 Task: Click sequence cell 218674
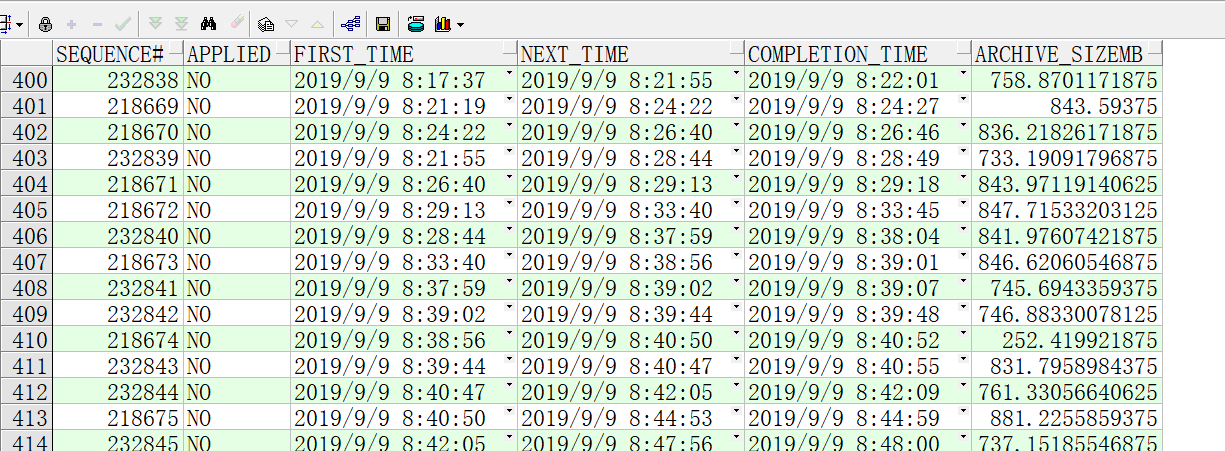(118, 340)
